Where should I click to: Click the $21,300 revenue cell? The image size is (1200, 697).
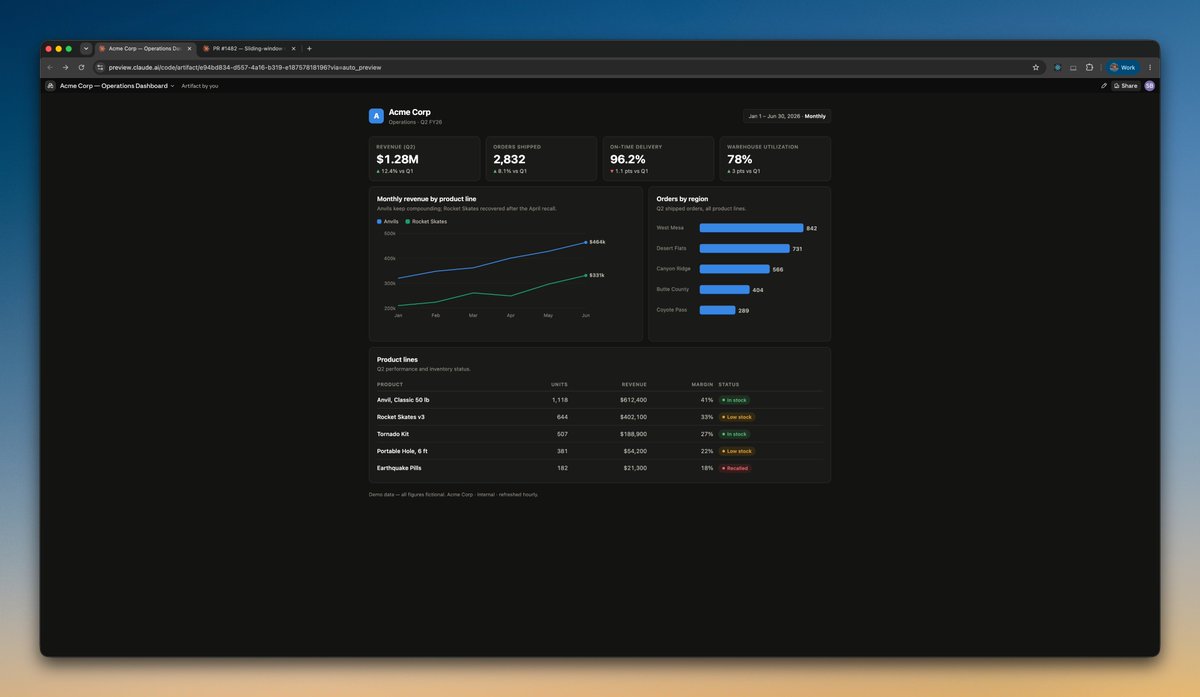635,468
